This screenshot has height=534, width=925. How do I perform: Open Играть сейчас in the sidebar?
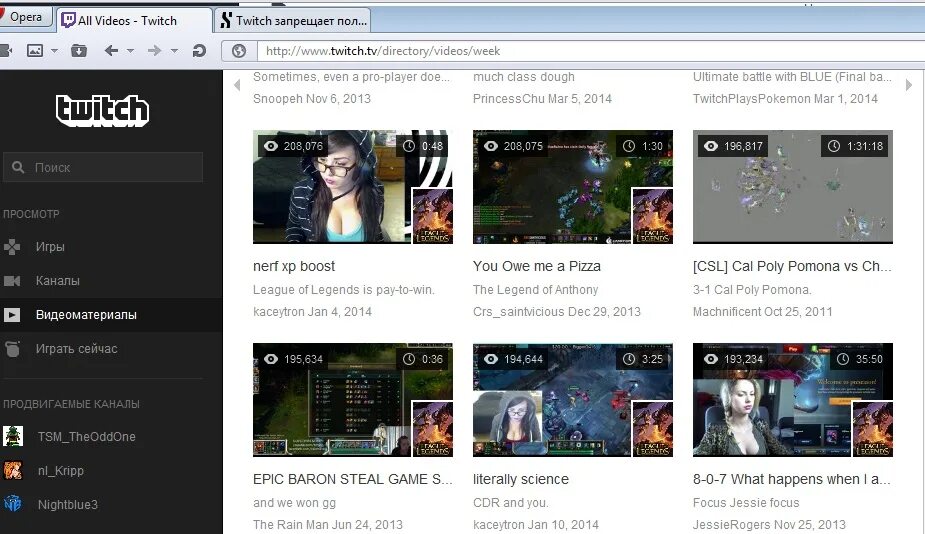[x=76, y=349]
